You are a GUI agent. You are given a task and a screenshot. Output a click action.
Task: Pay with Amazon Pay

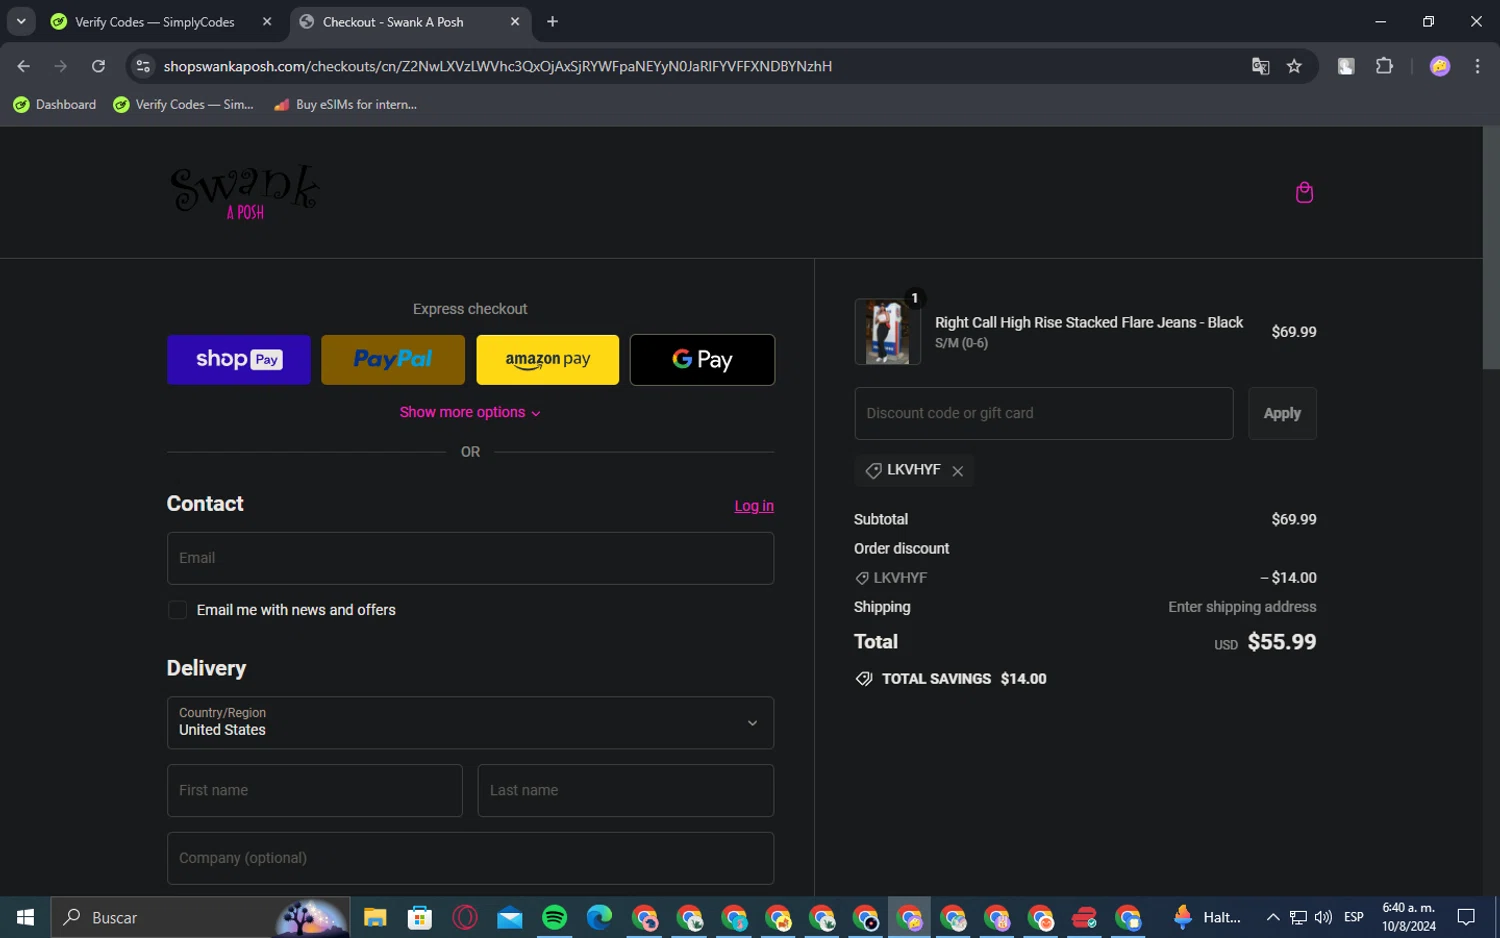pyautogui.click(x=548, y=360)
